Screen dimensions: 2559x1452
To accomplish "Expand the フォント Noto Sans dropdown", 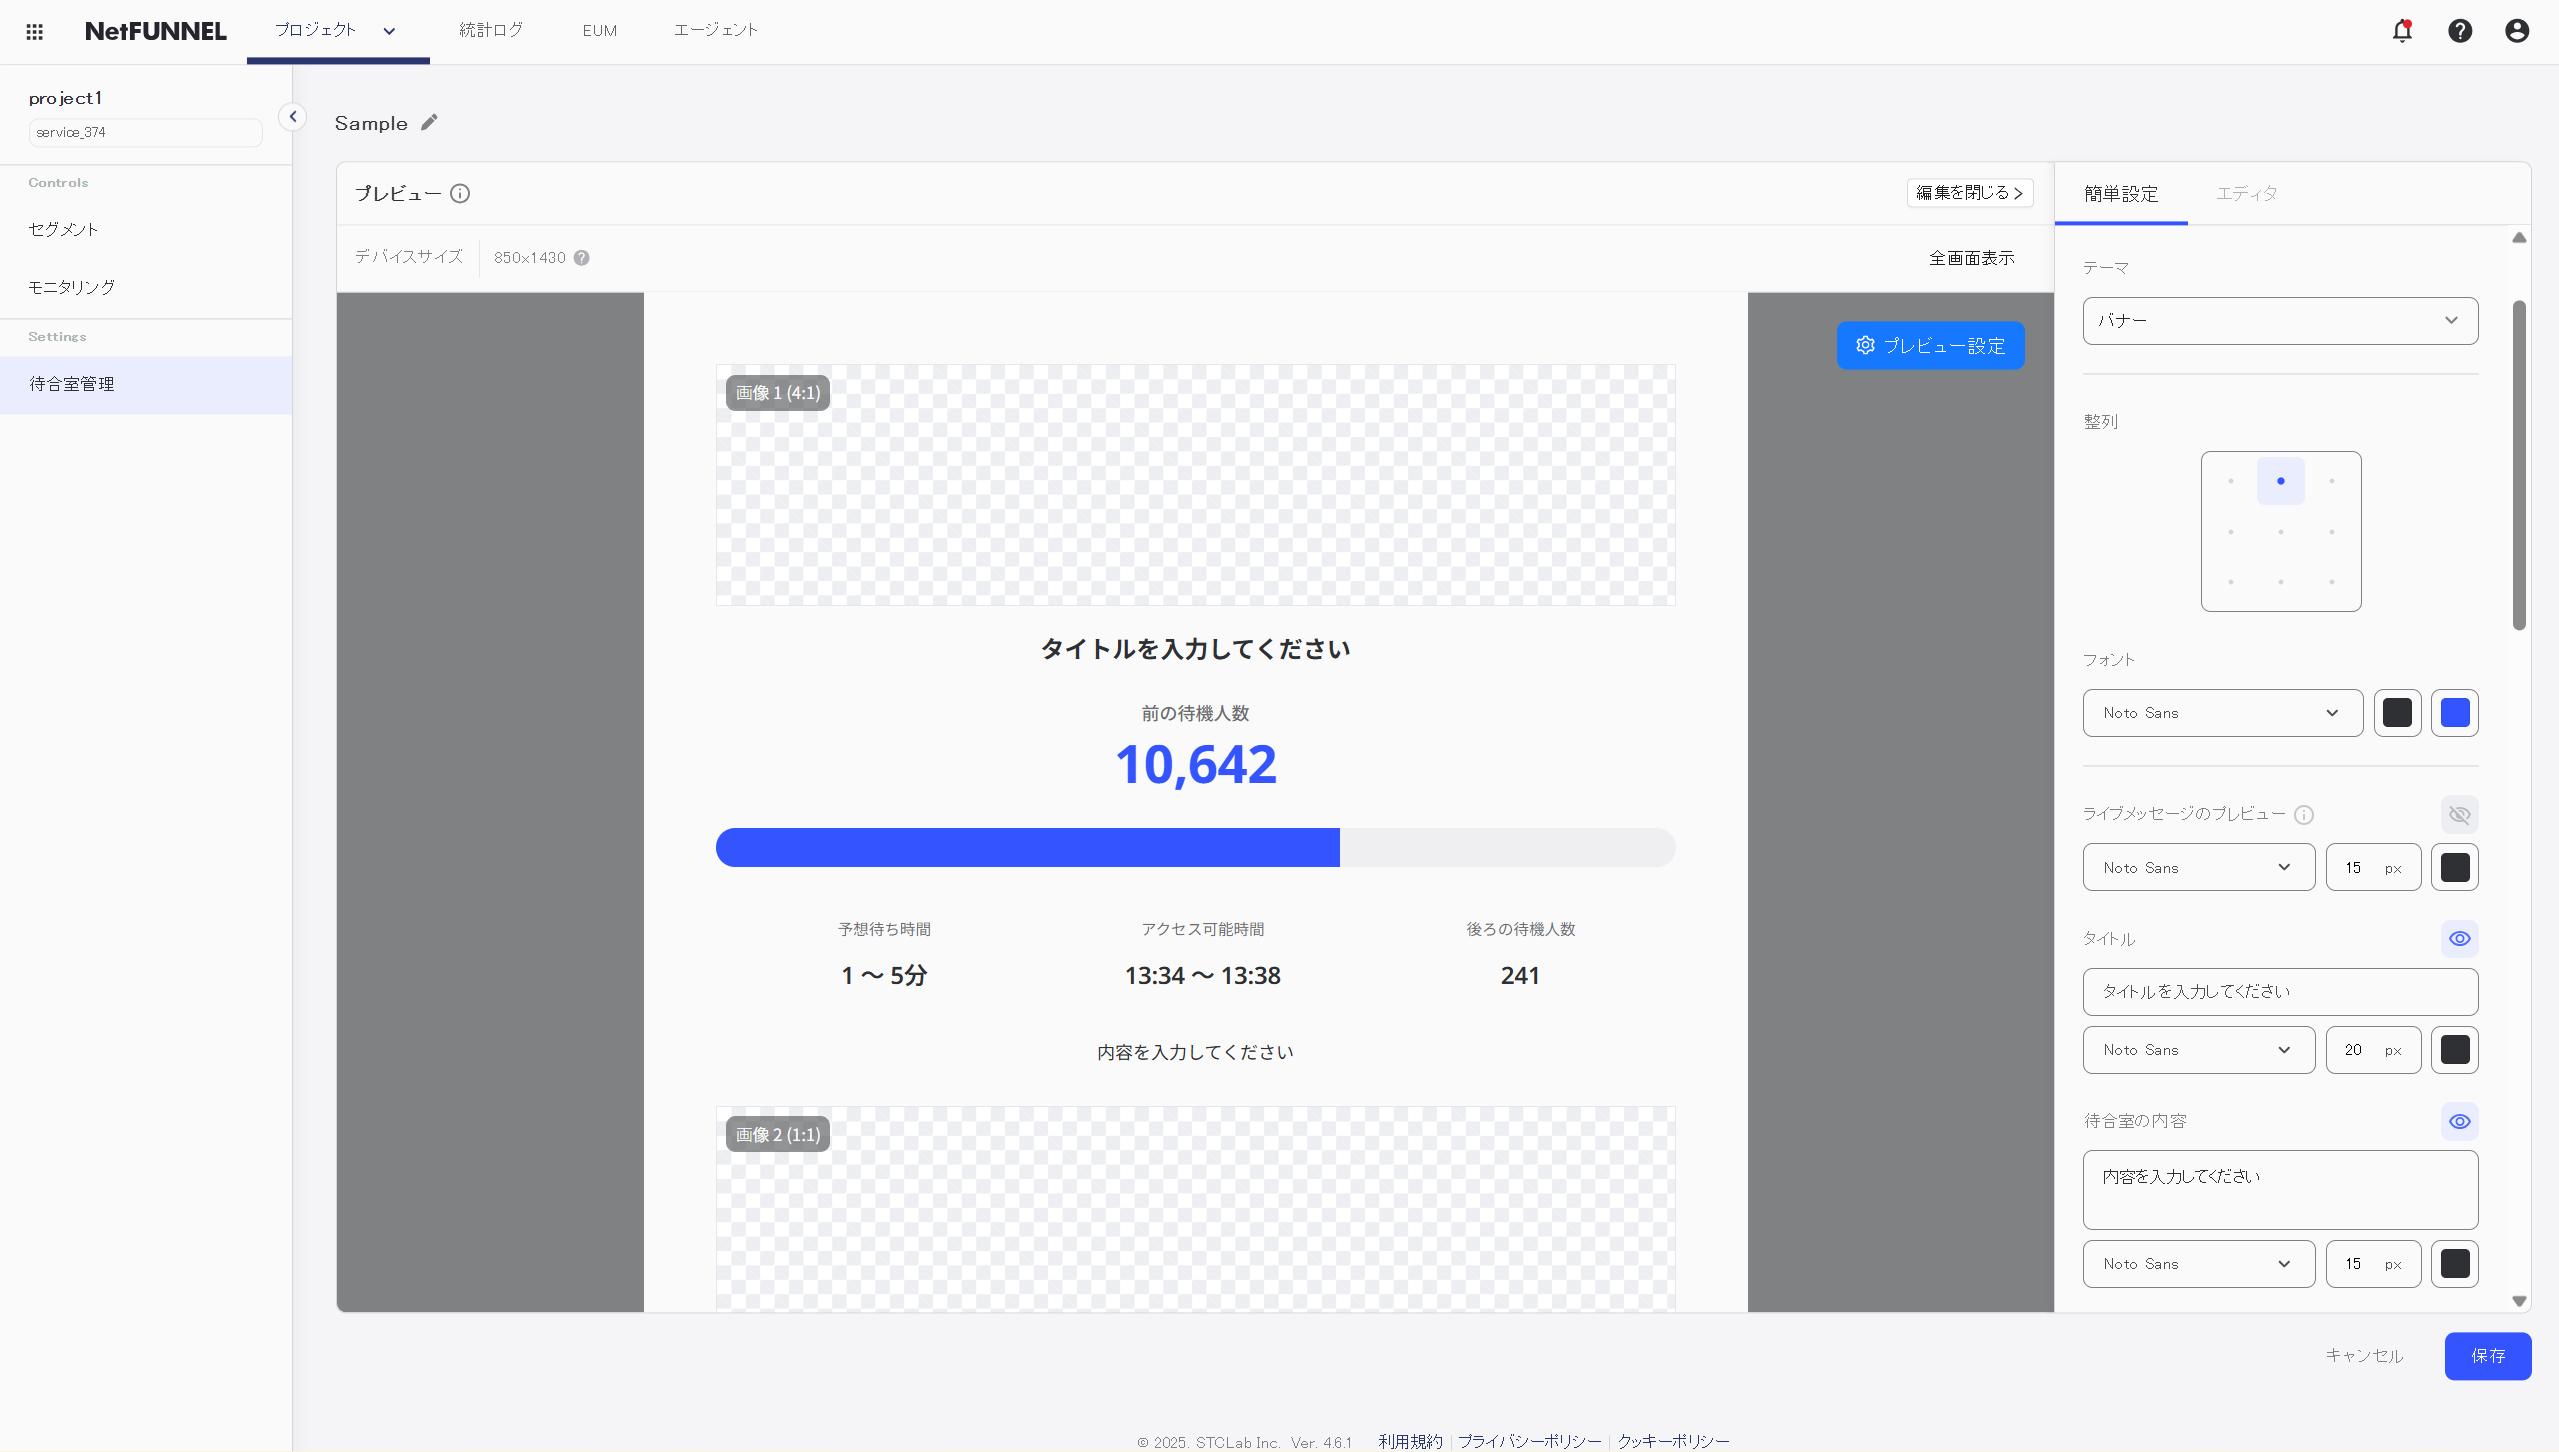I will point(2222,713).
